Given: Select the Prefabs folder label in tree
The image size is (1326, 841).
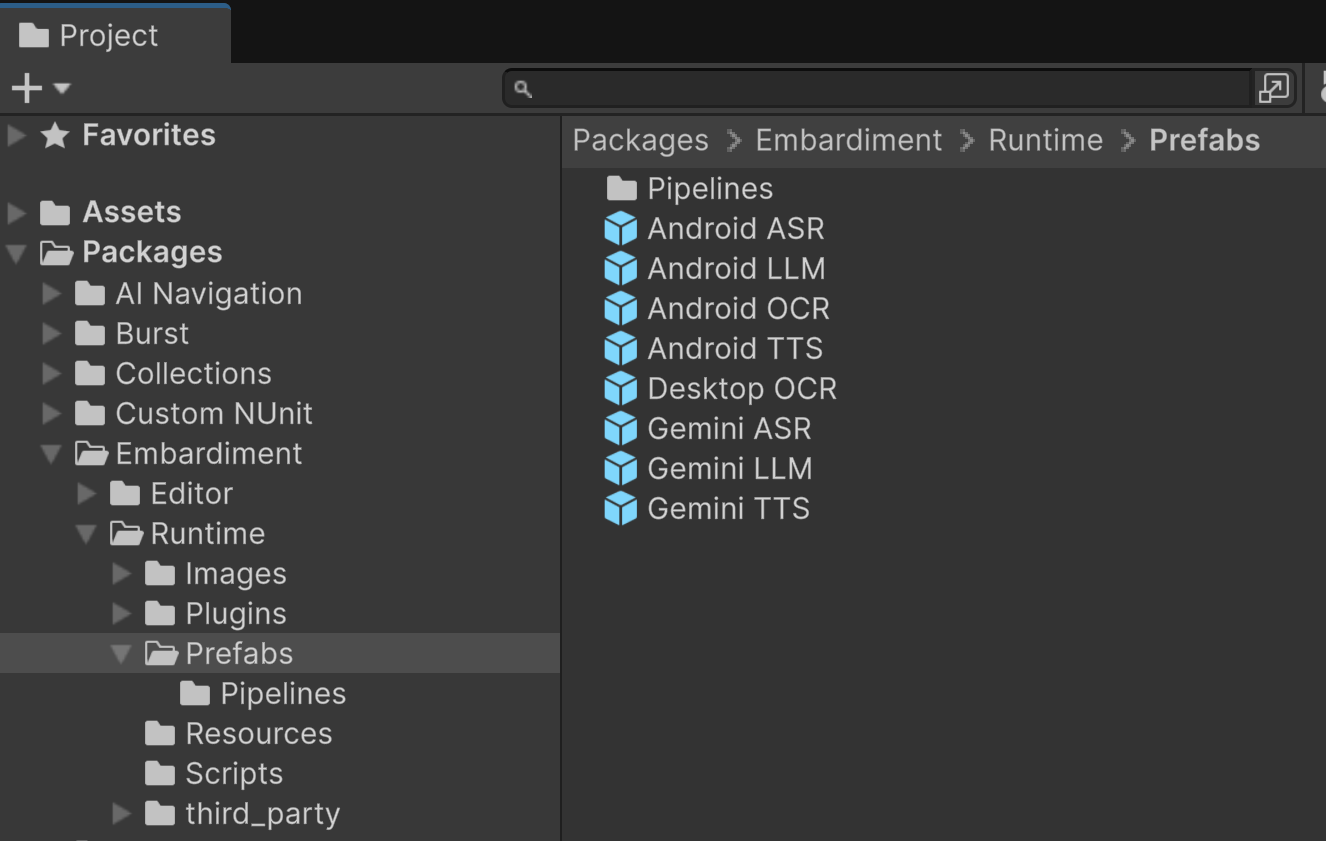Looking at the screenshot, I should (x=239, y=654).
